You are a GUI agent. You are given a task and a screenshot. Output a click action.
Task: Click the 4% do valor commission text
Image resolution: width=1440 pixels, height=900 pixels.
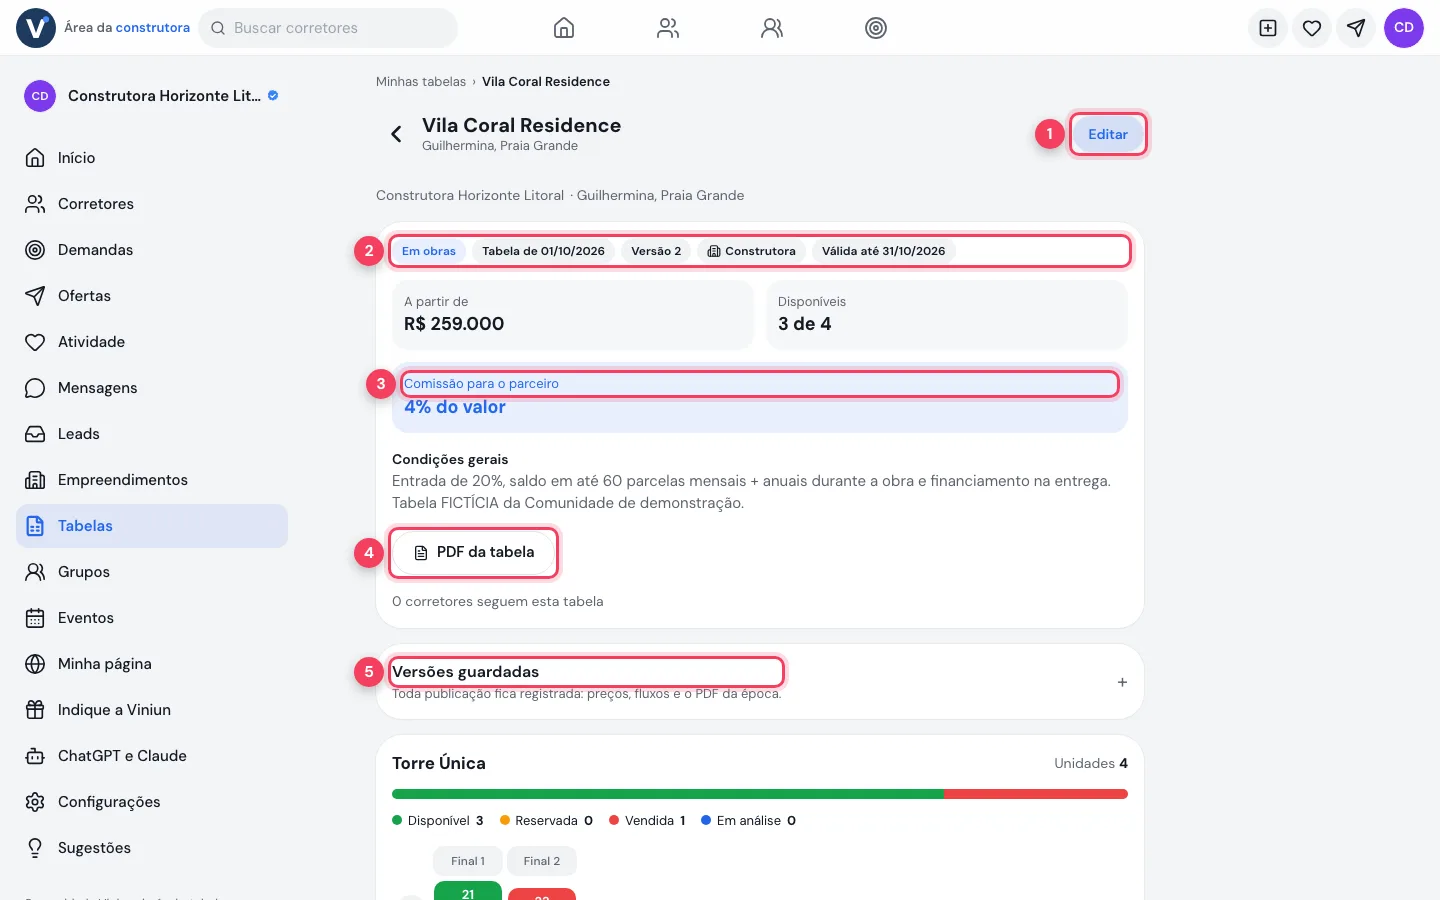[455, 407]
